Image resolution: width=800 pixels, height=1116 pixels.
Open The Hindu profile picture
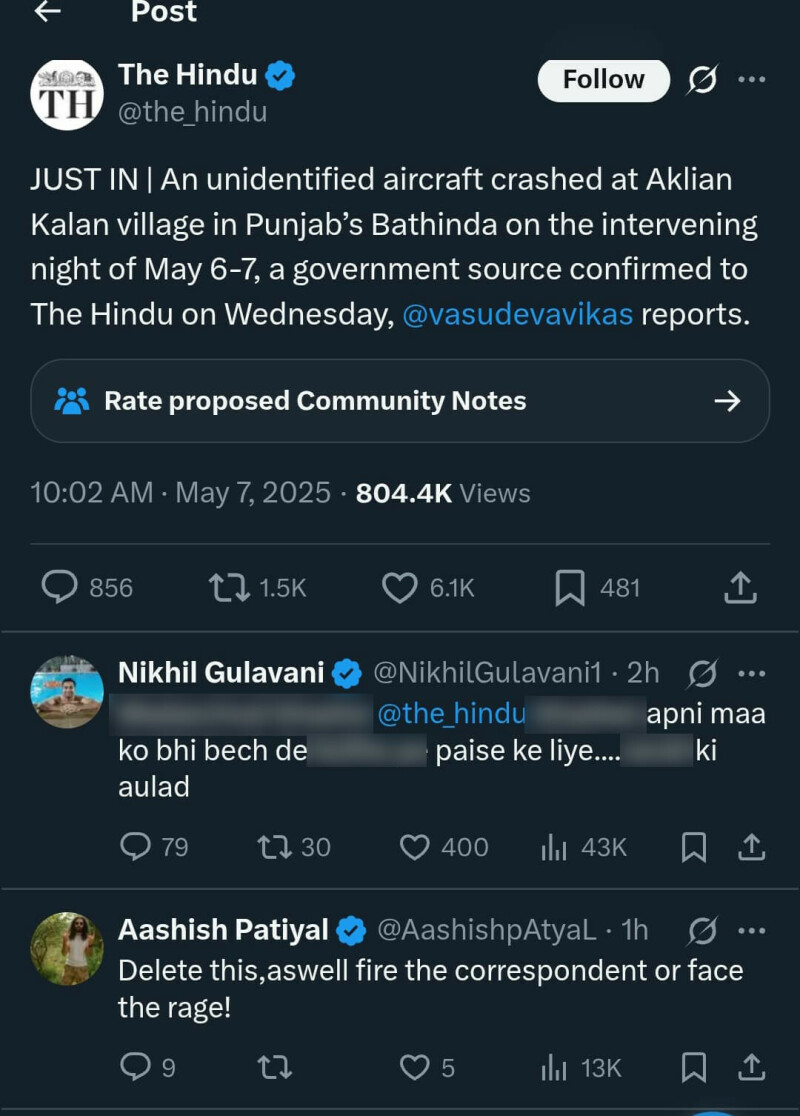click(x=67, y=94)
